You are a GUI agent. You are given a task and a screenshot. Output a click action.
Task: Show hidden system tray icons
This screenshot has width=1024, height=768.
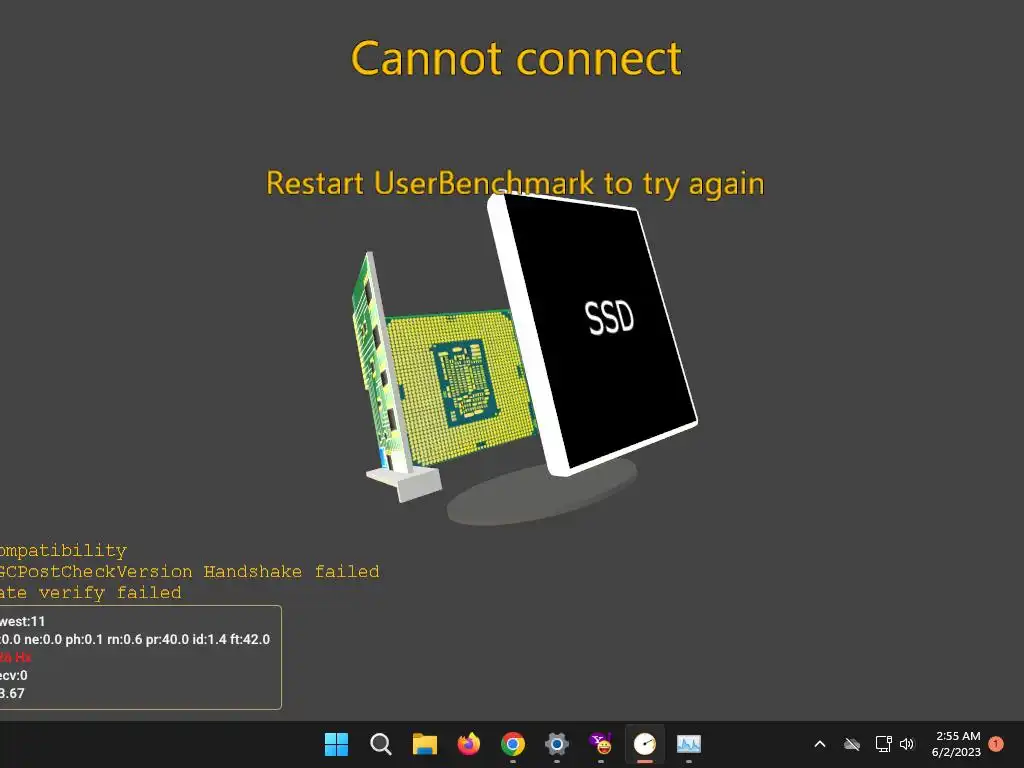click(x=820, y=744)
